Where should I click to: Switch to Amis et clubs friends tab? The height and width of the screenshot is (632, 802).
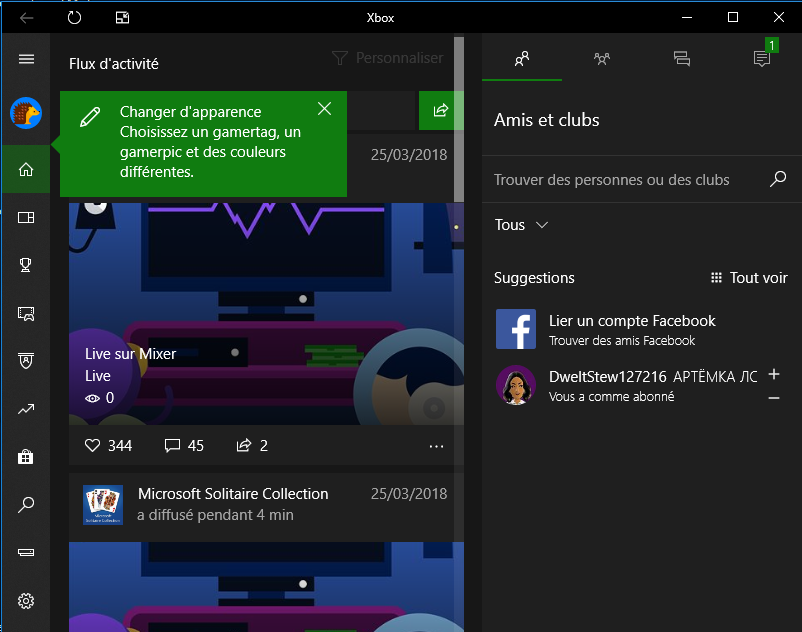coord(522,59)
